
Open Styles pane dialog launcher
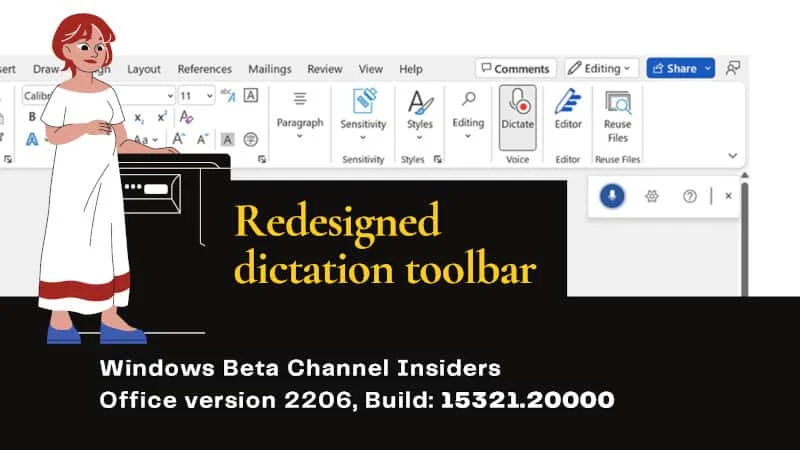tap(437, 159)
